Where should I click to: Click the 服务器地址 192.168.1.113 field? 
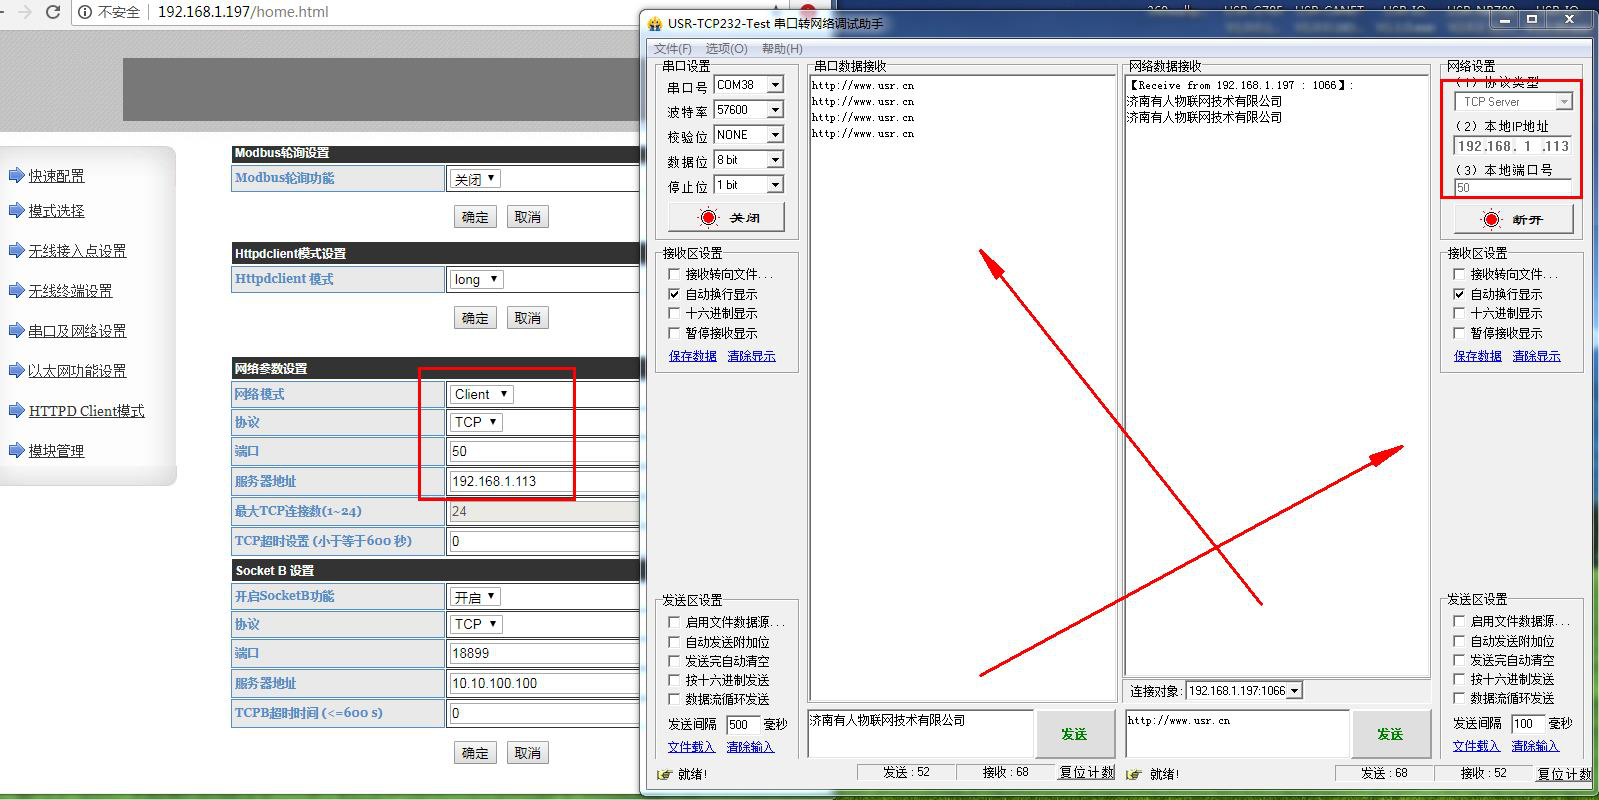pos(540,481)
